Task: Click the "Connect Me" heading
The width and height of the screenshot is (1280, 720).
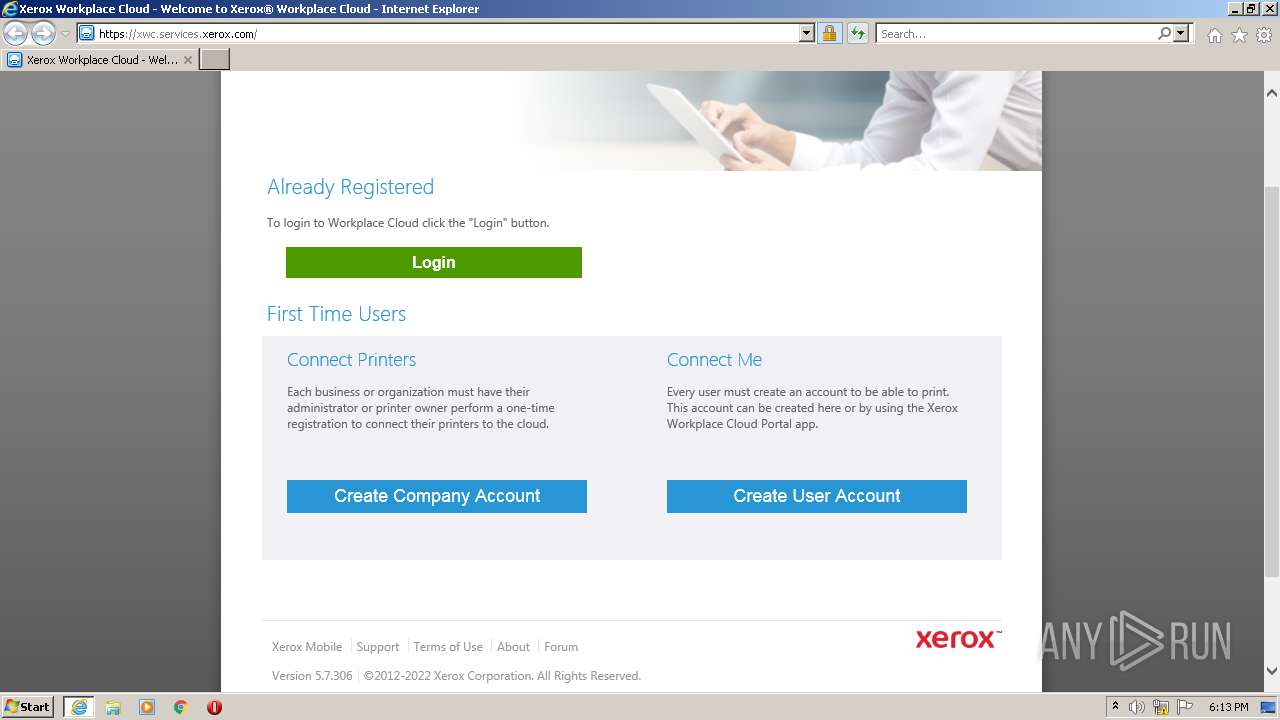Action: pyautogui.click(x=714, y=360)
